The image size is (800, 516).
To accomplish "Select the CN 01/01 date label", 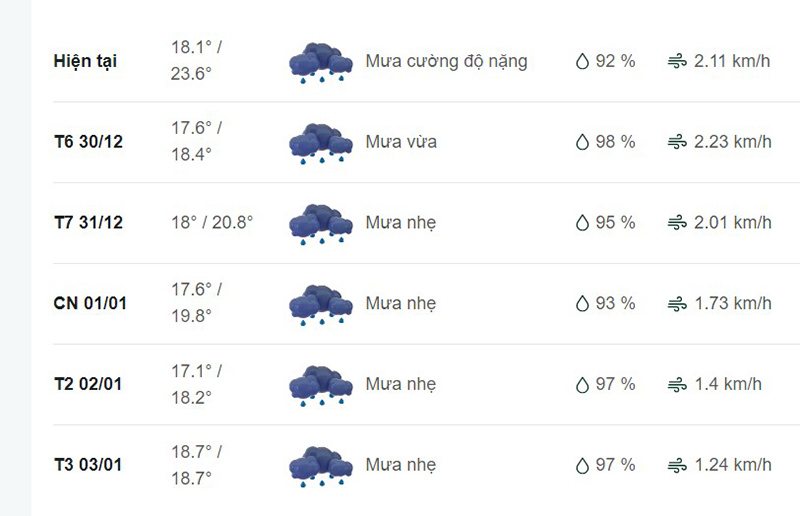I will [90, 303].
